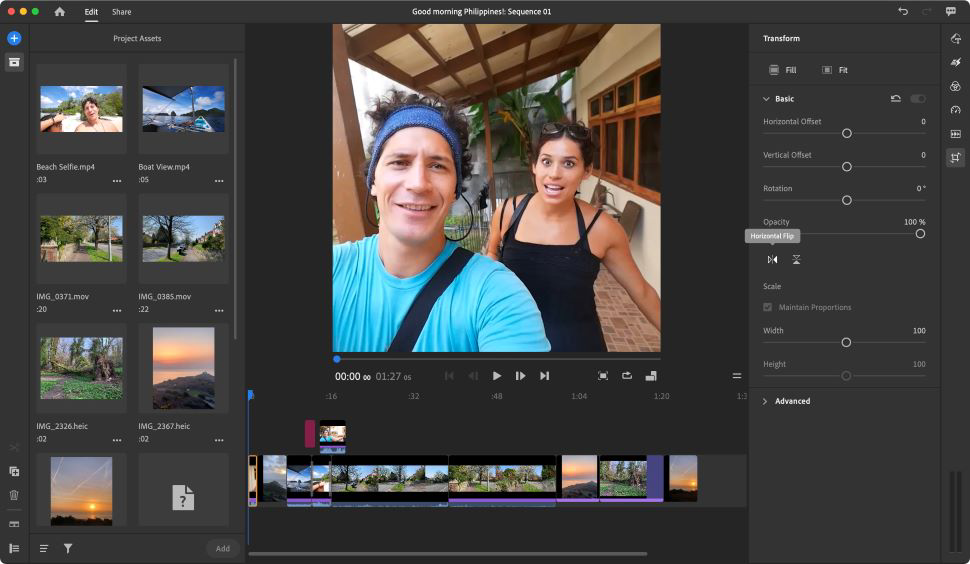Click the Fit button
This screenshot has width=970, height=564.
tap(835, 70)
